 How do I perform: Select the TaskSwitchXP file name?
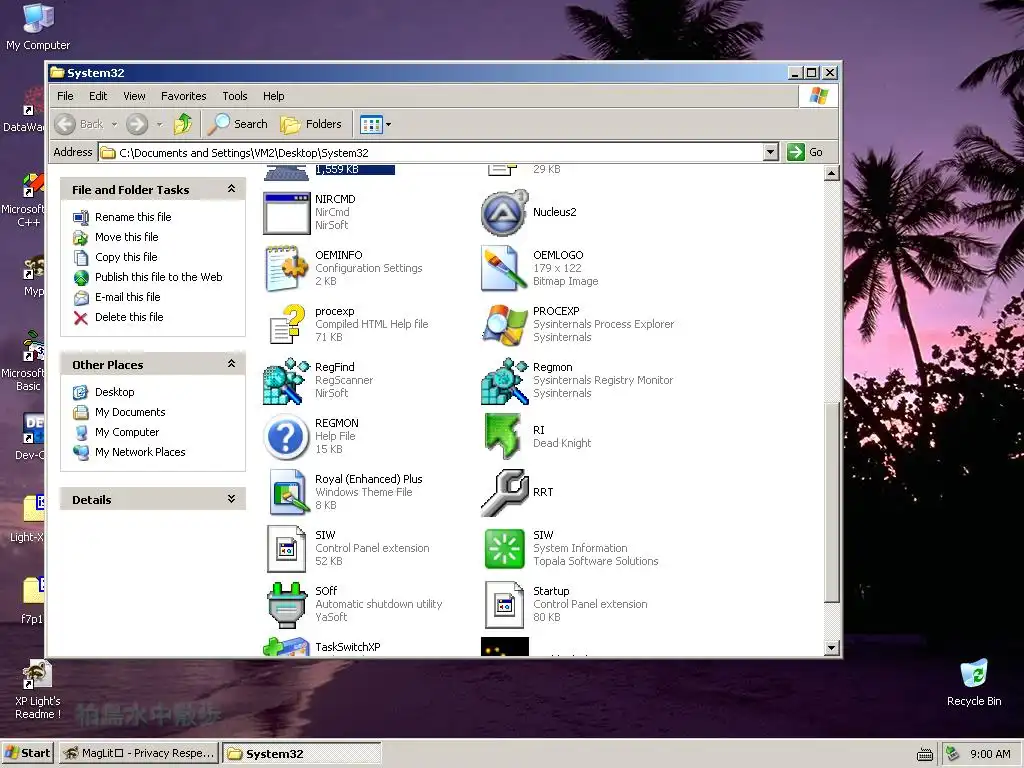(347, 647)
